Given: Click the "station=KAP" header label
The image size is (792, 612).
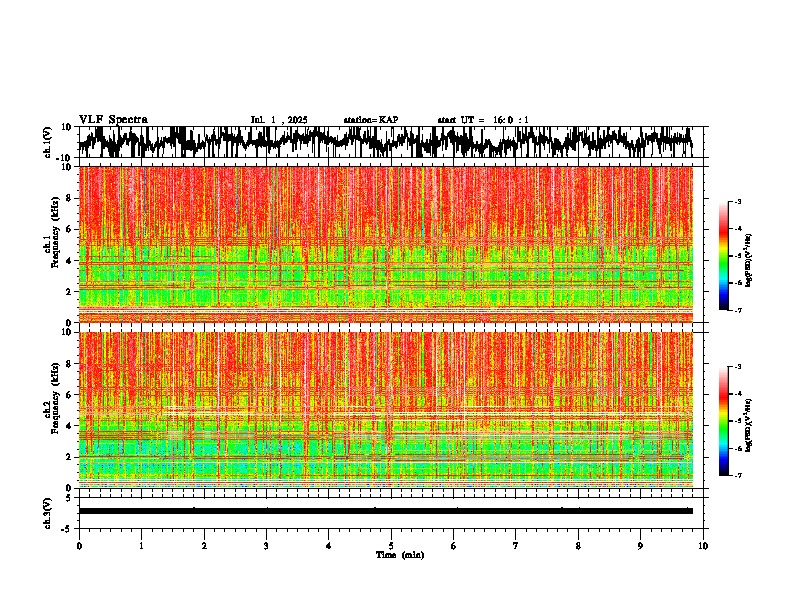Looking at the screenshot, I should pyautogui.click(x=371, y=120).
